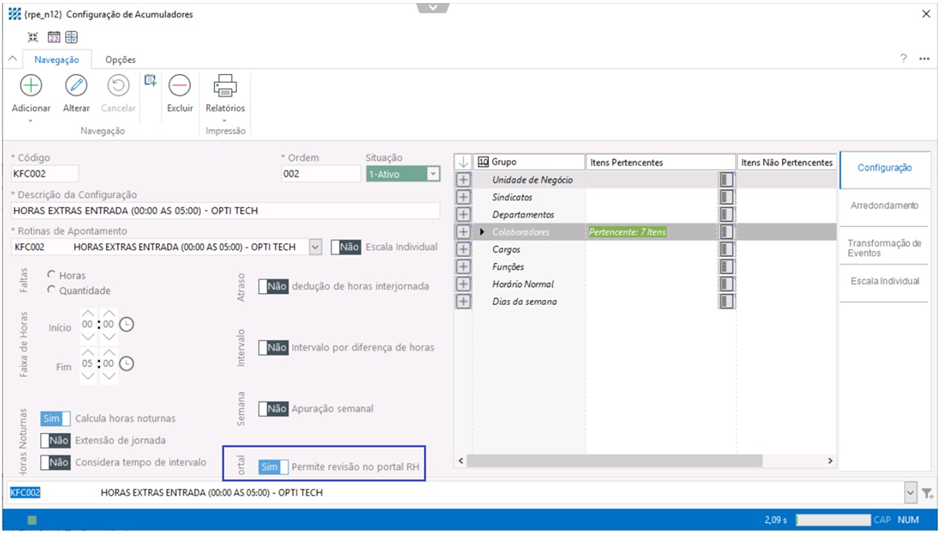Select the Quantidade radio button
The image size is (939, 533).
pos(52,290)
